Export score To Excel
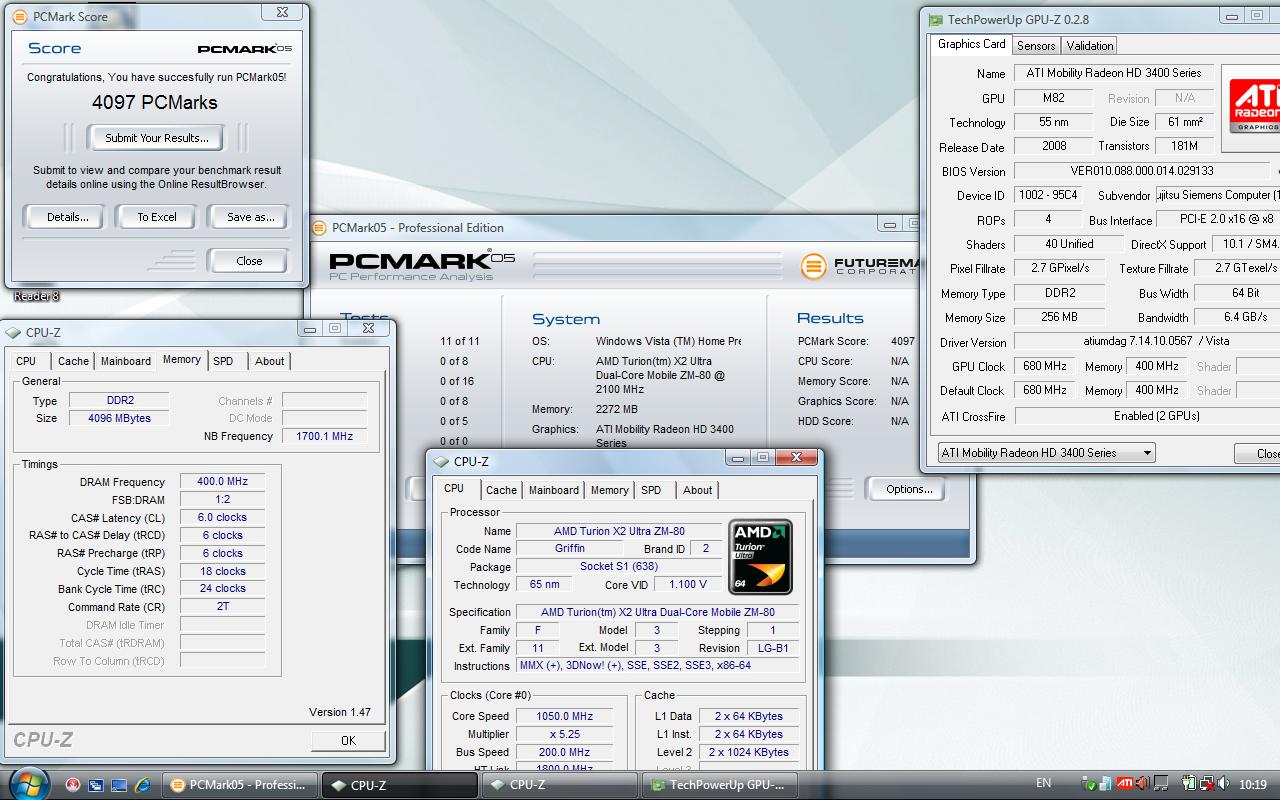This screenshot has height=800, width=1280. 157,217
